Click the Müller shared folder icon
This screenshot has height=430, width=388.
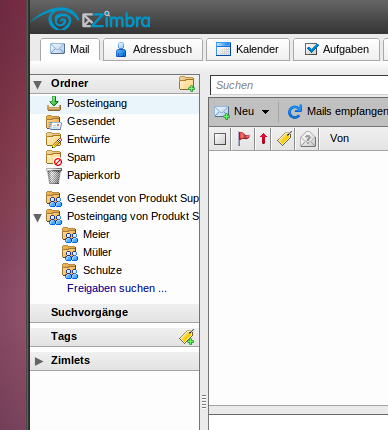coord(70,253)
